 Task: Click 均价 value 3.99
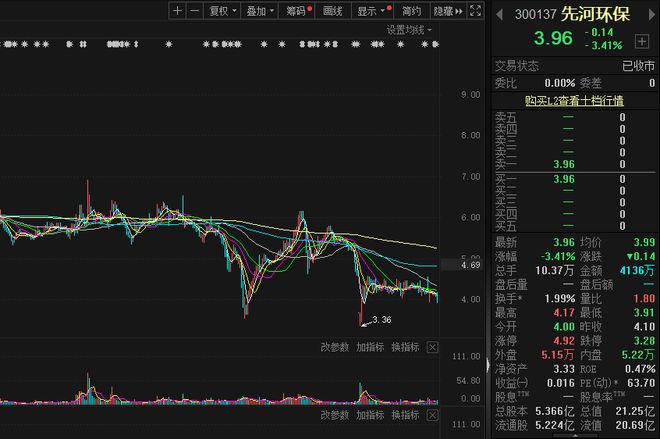[644, 242]
